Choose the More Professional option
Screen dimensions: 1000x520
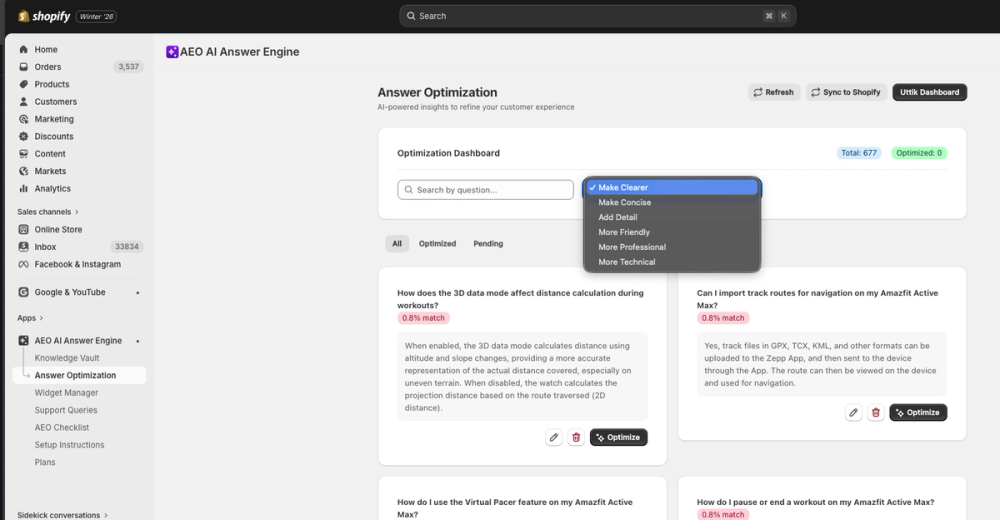pos(672,247)
